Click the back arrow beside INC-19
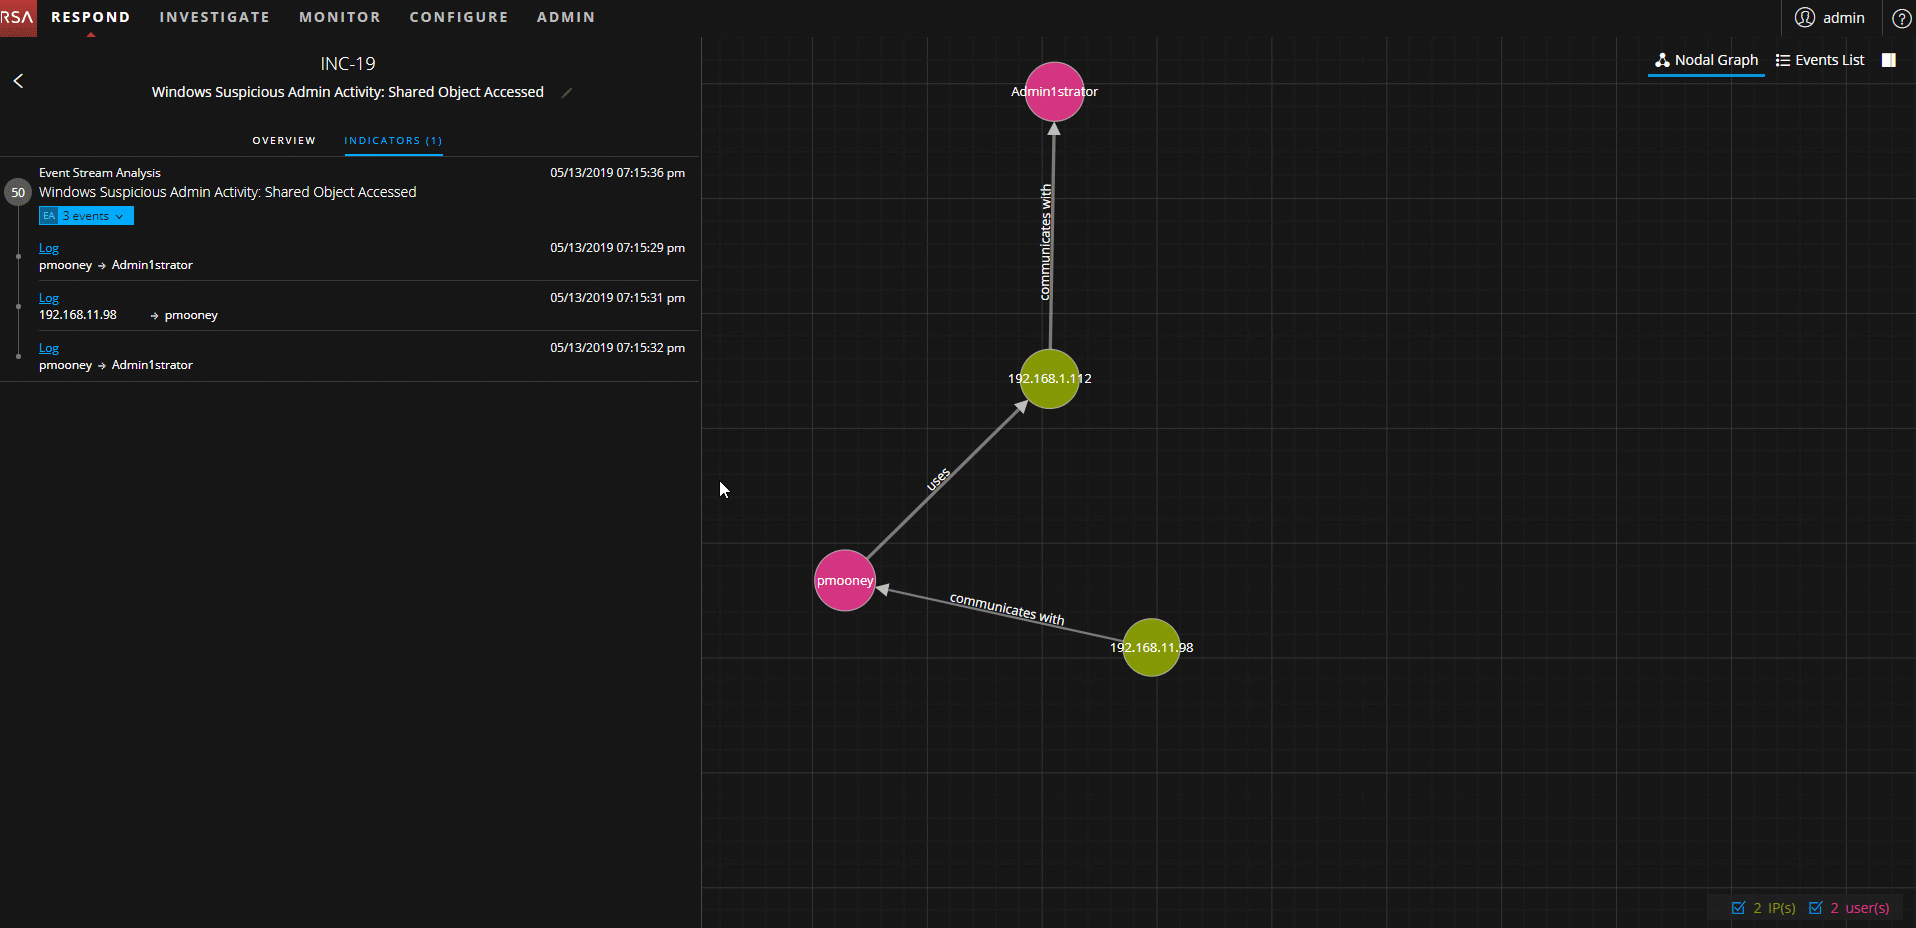 coord(18,81)
